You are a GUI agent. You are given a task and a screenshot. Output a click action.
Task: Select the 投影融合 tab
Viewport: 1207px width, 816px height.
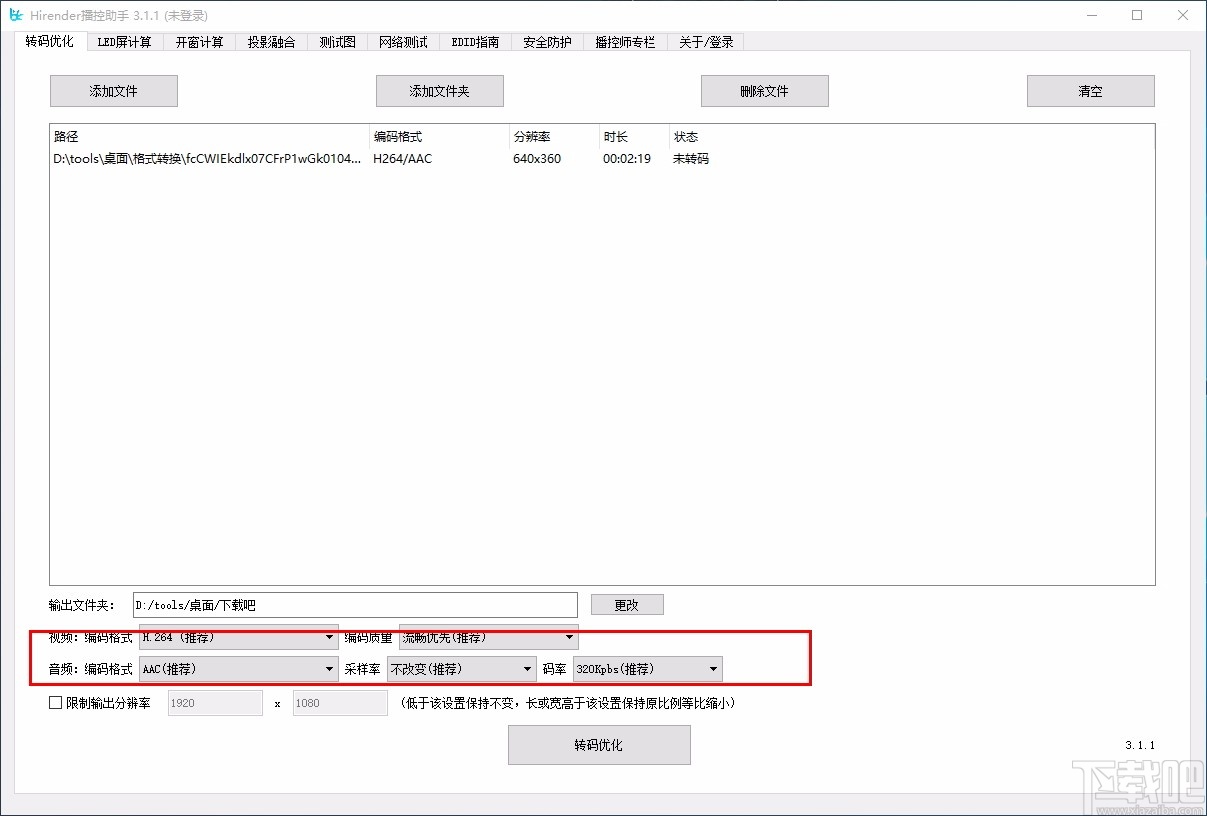(272, 42)
